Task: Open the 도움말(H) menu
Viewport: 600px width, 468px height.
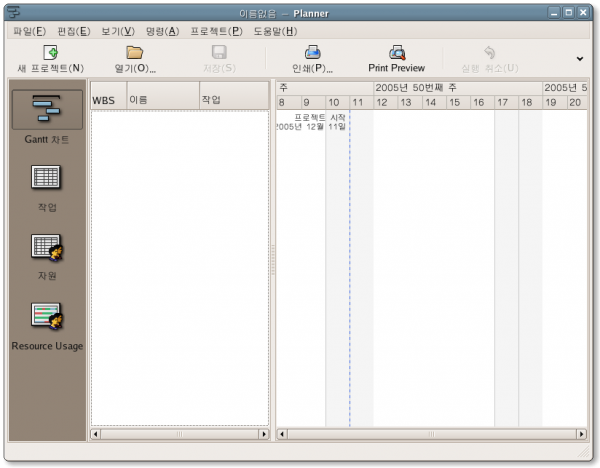Action: click(275, 31)
